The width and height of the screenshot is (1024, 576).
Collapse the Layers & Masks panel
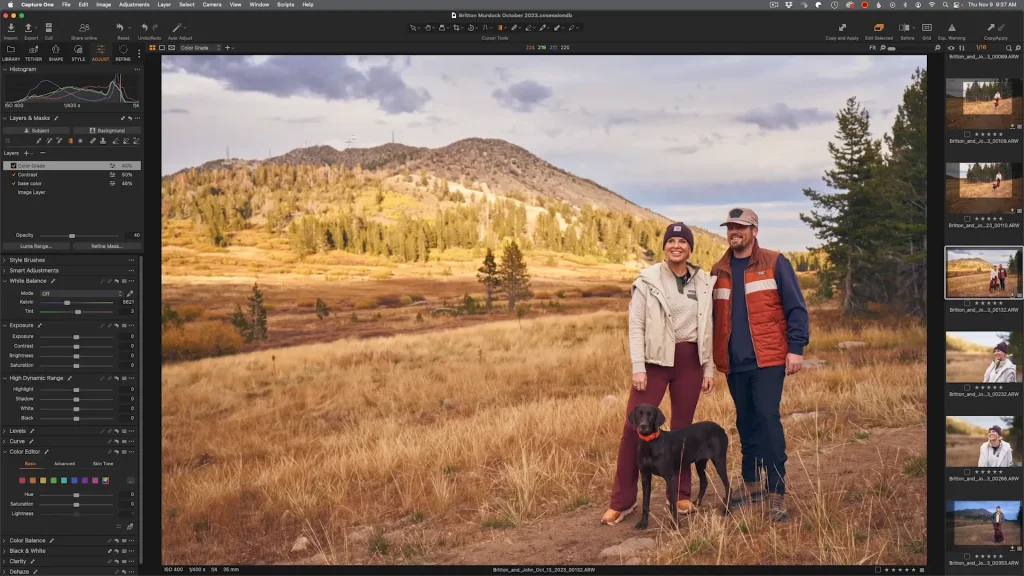(5, 118)
